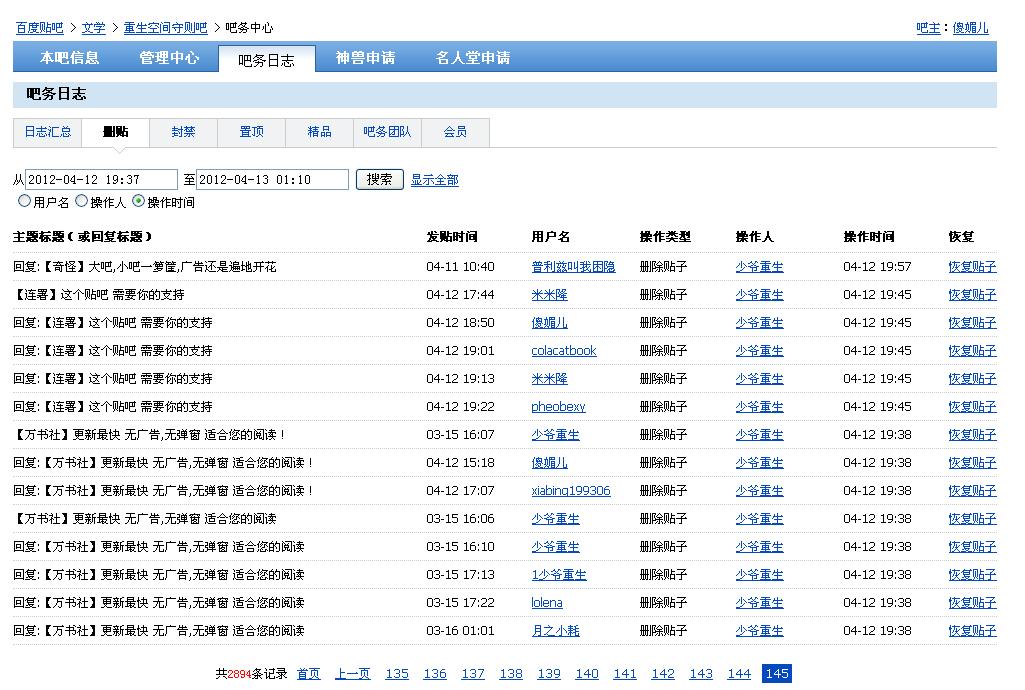Screen dimensions: 1025x690
Task: Click the 吧主 link at top right
Action: pyautogui.click(x=928, y=27)
